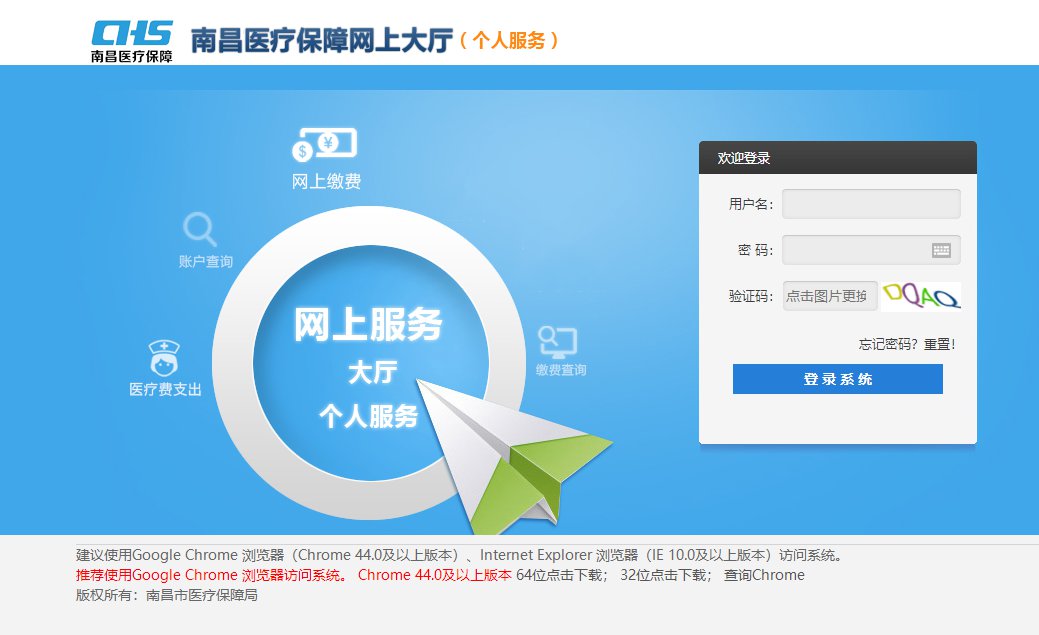The width and height of the screenshot is (1039, 635).
Task: Open the 账户查询 magnifier icon
Action: pyautogui.click(x=199, y=229)
